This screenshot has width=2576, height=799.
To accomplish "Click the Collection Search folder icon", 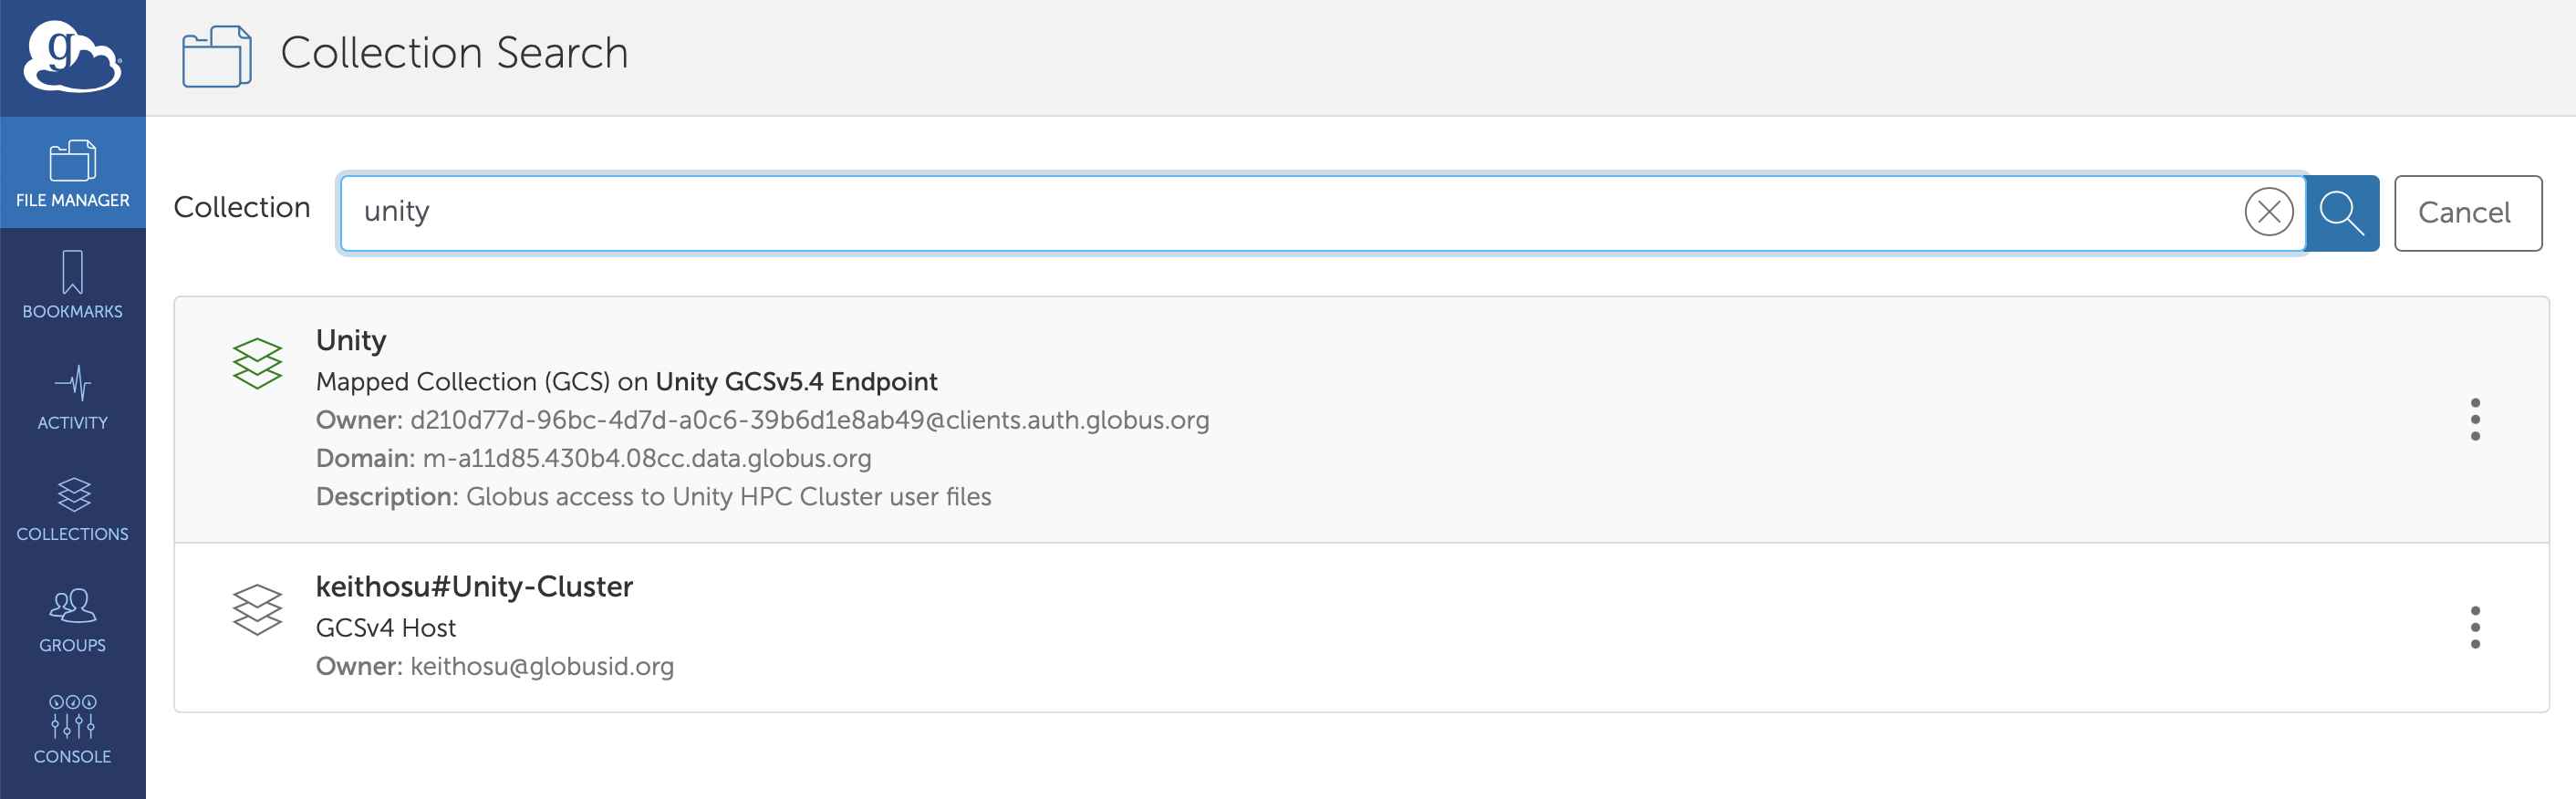I will click(x=216, y=56).
